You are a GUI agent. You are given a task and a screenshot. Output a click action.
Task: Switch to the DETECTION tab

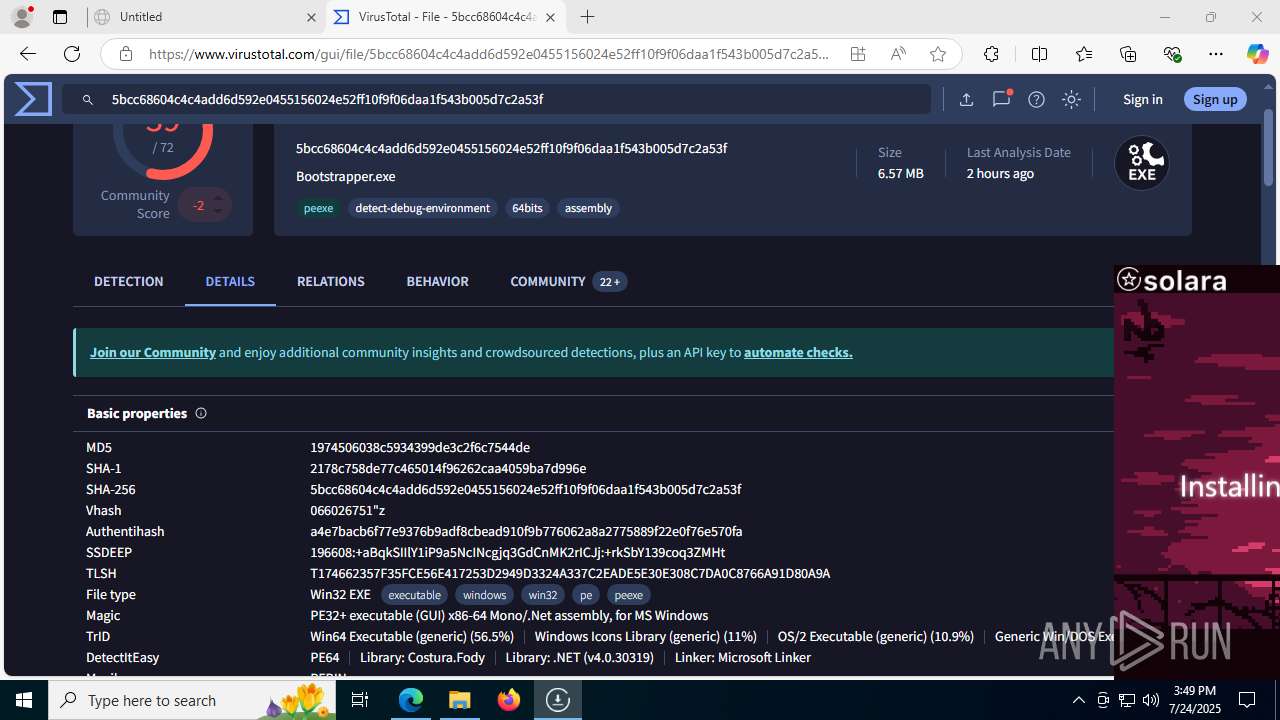[x=129, y=282]
